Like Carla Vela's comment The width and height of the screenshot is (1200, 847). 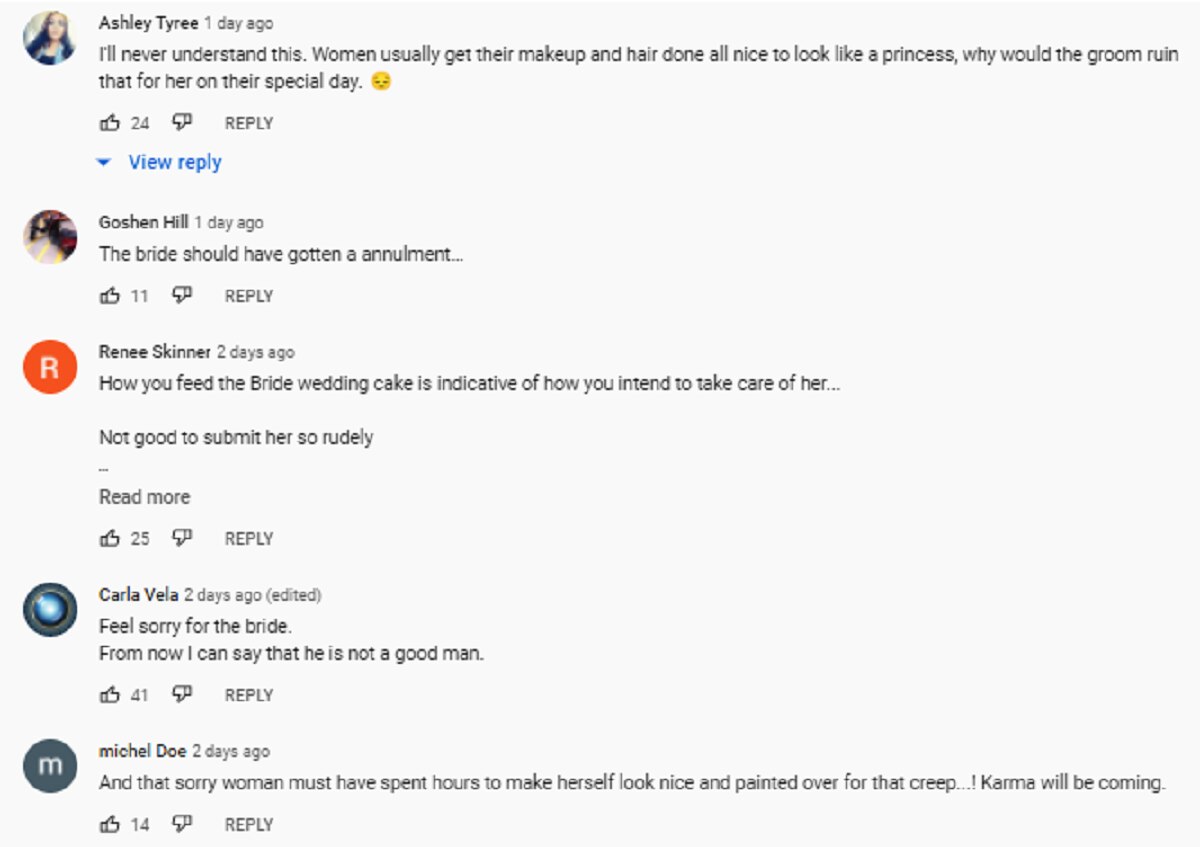(x=110, y=695)
